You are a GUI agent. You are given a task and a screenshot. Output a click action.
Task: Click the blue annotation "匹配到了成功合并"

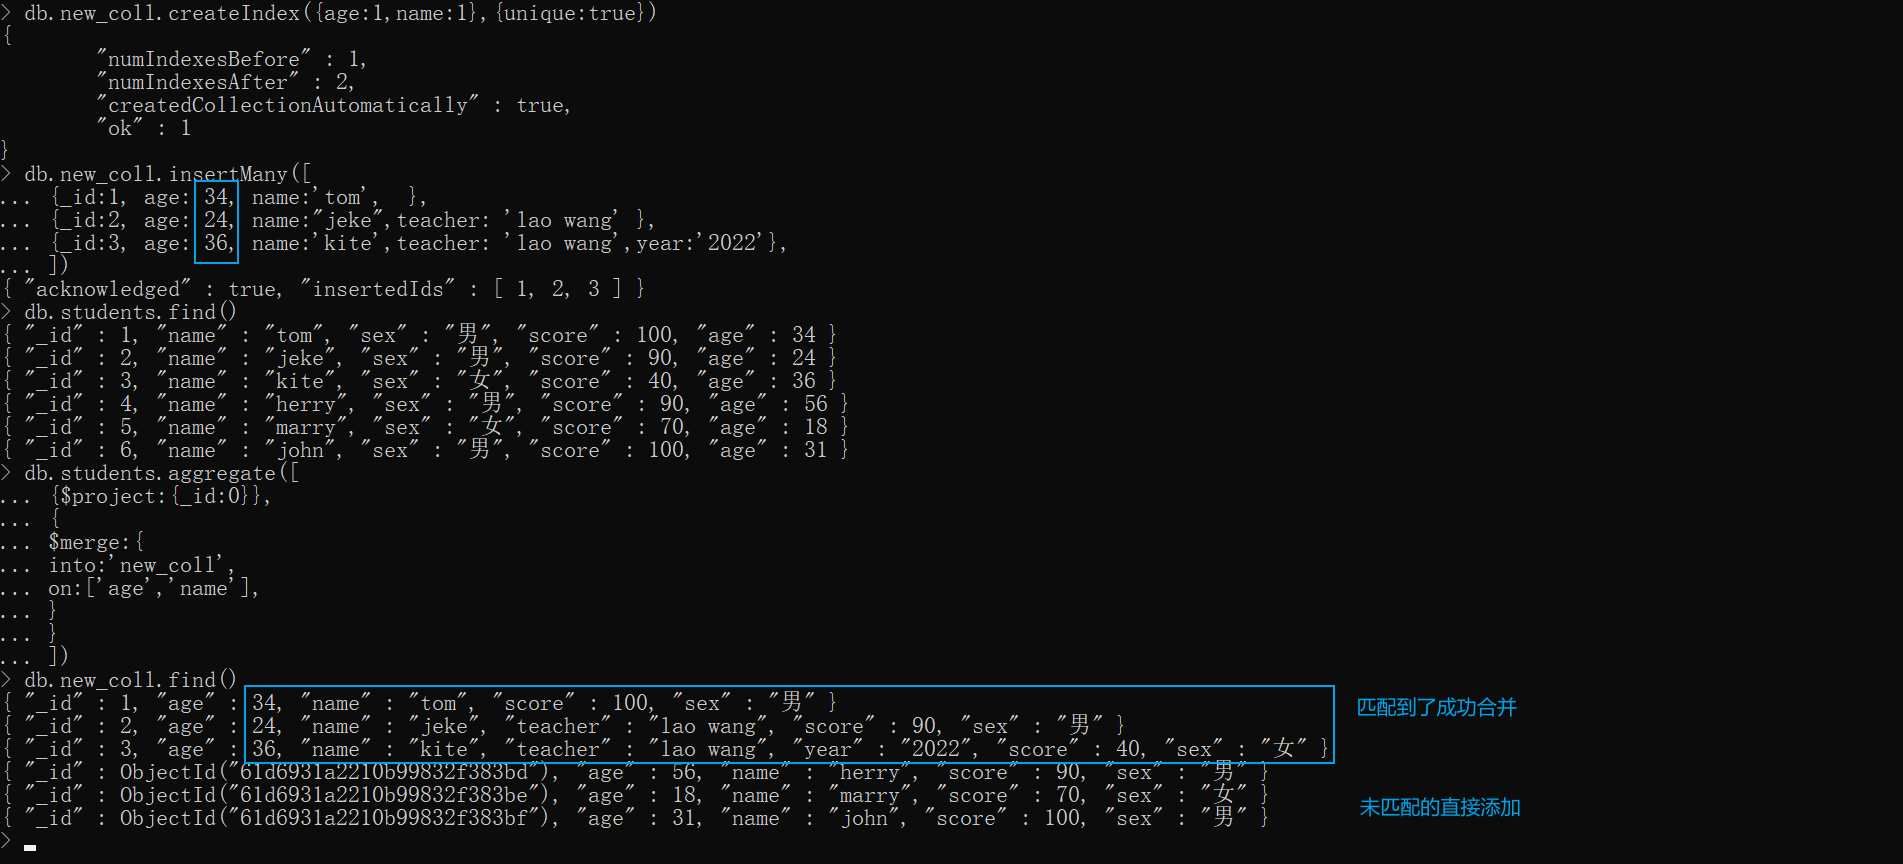[1436, 708]
